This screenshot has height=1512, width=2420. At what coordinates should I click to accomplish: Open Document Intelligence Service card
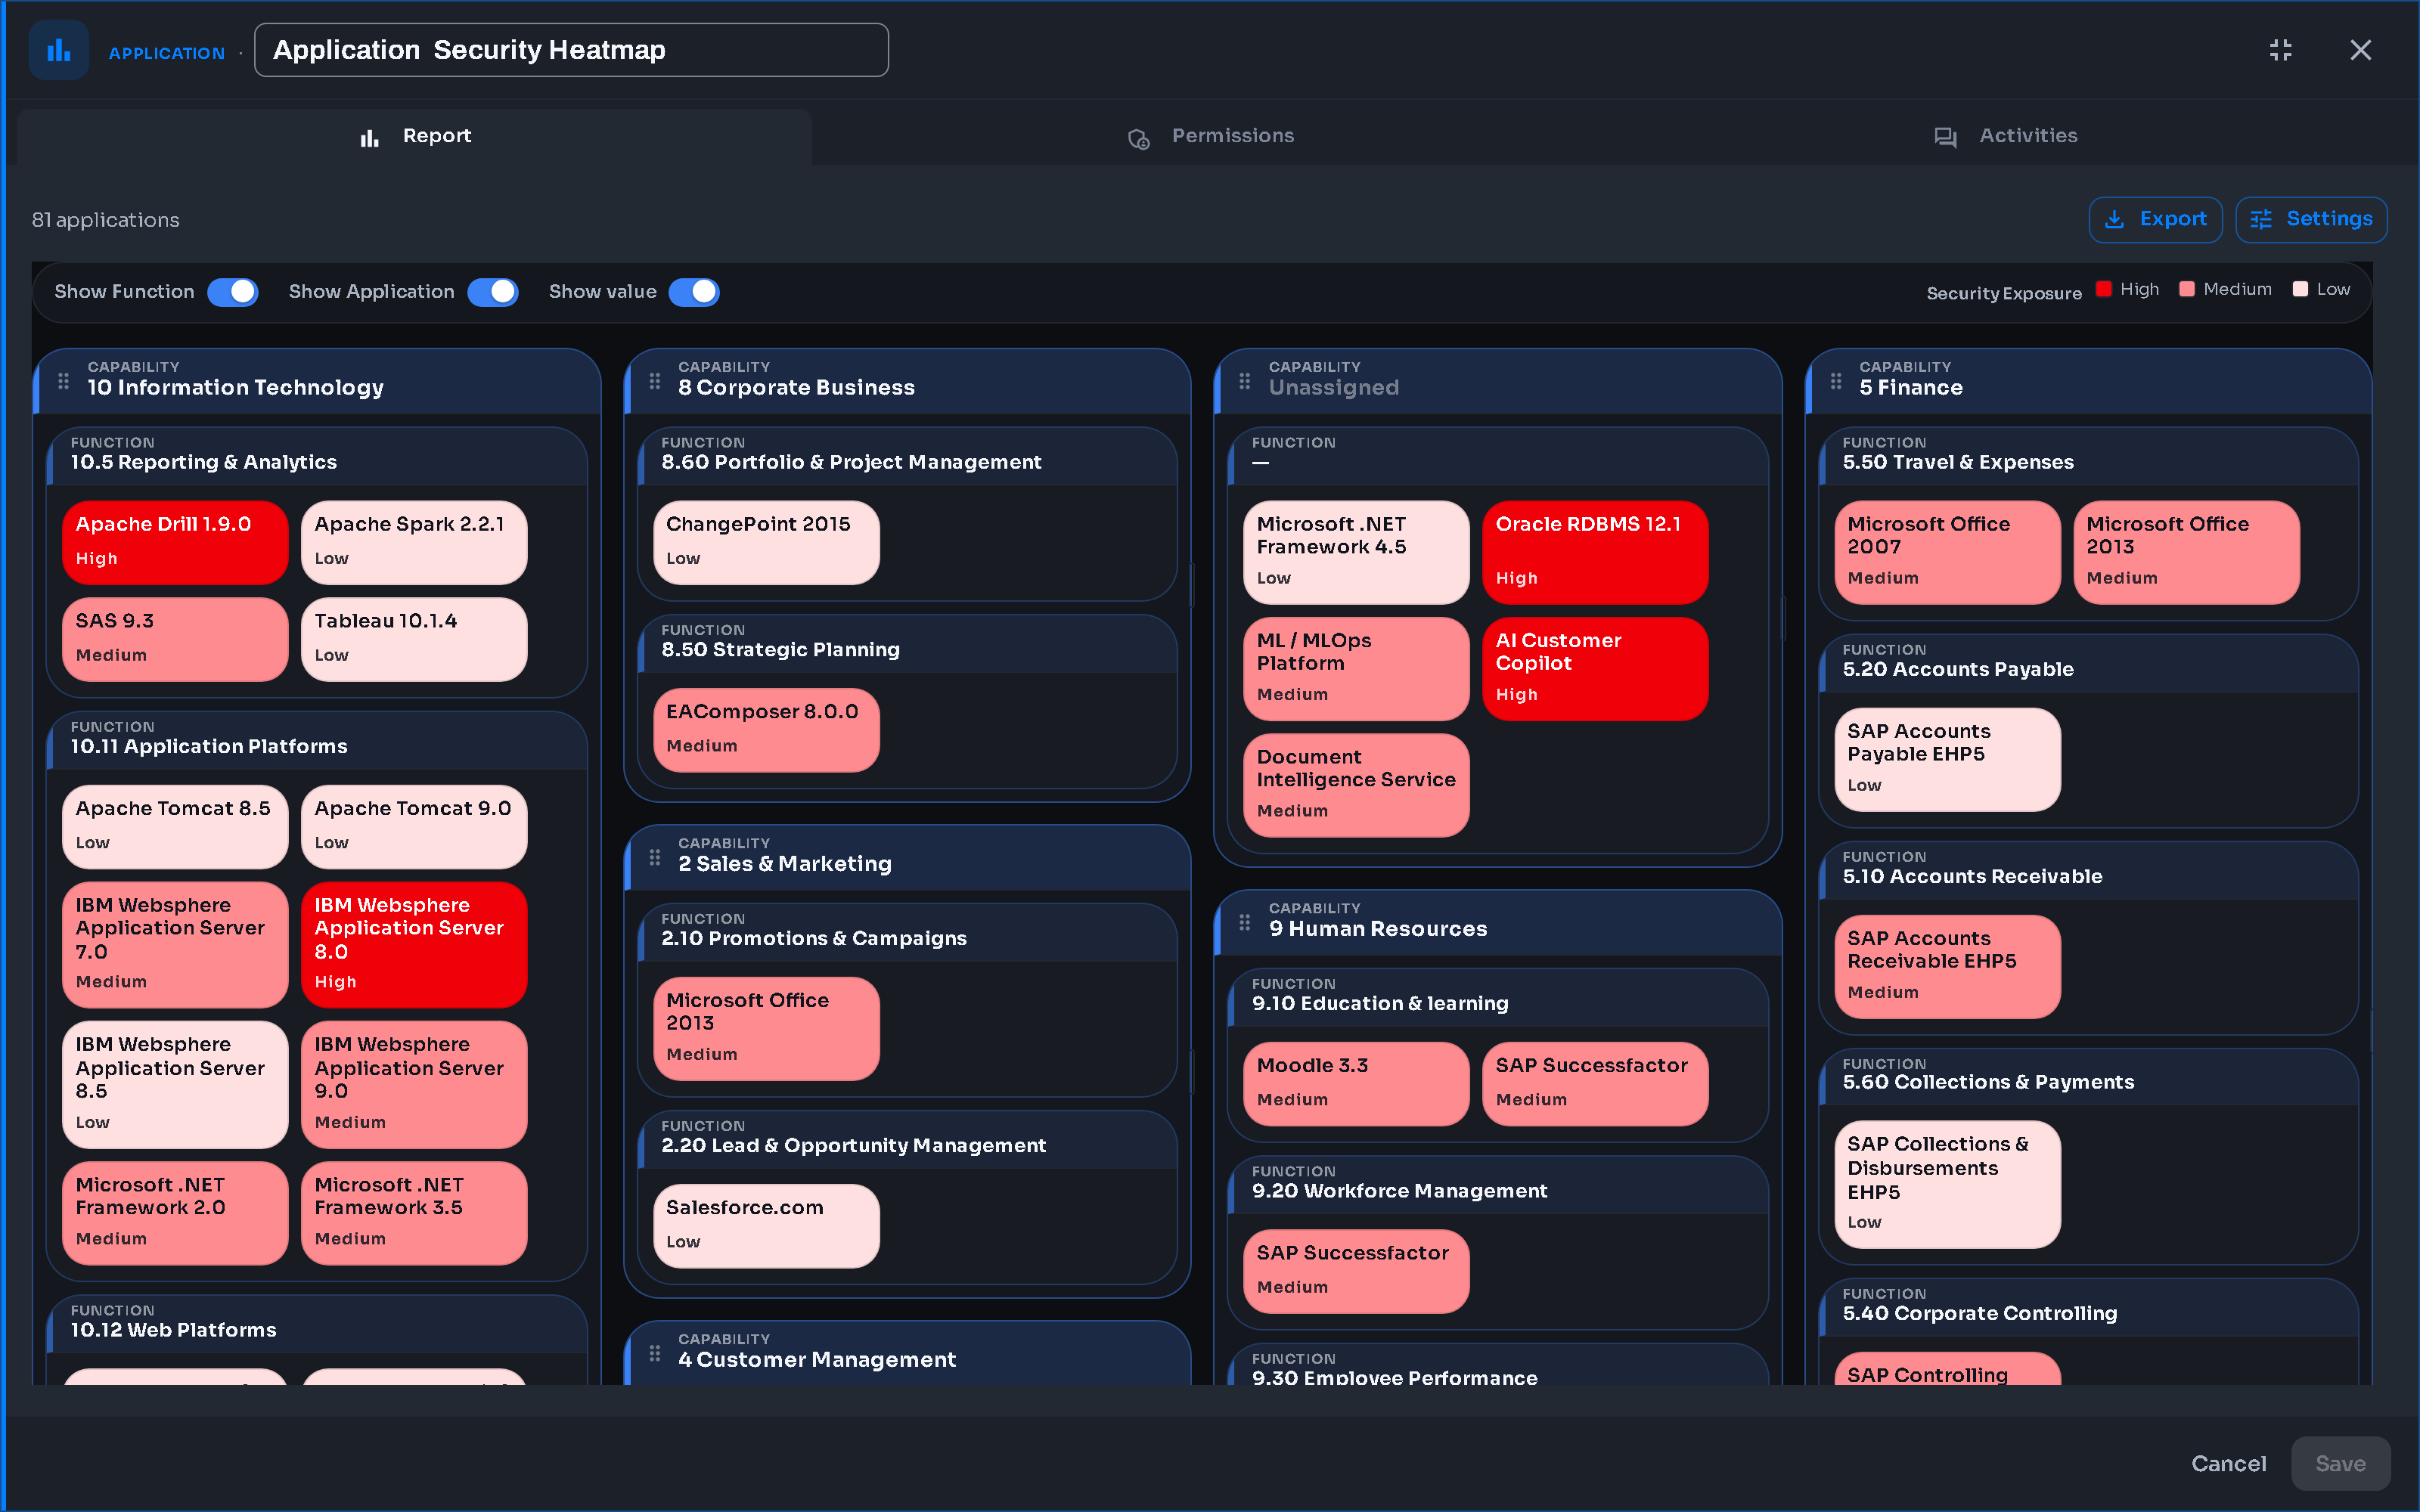pos(1356,785)
